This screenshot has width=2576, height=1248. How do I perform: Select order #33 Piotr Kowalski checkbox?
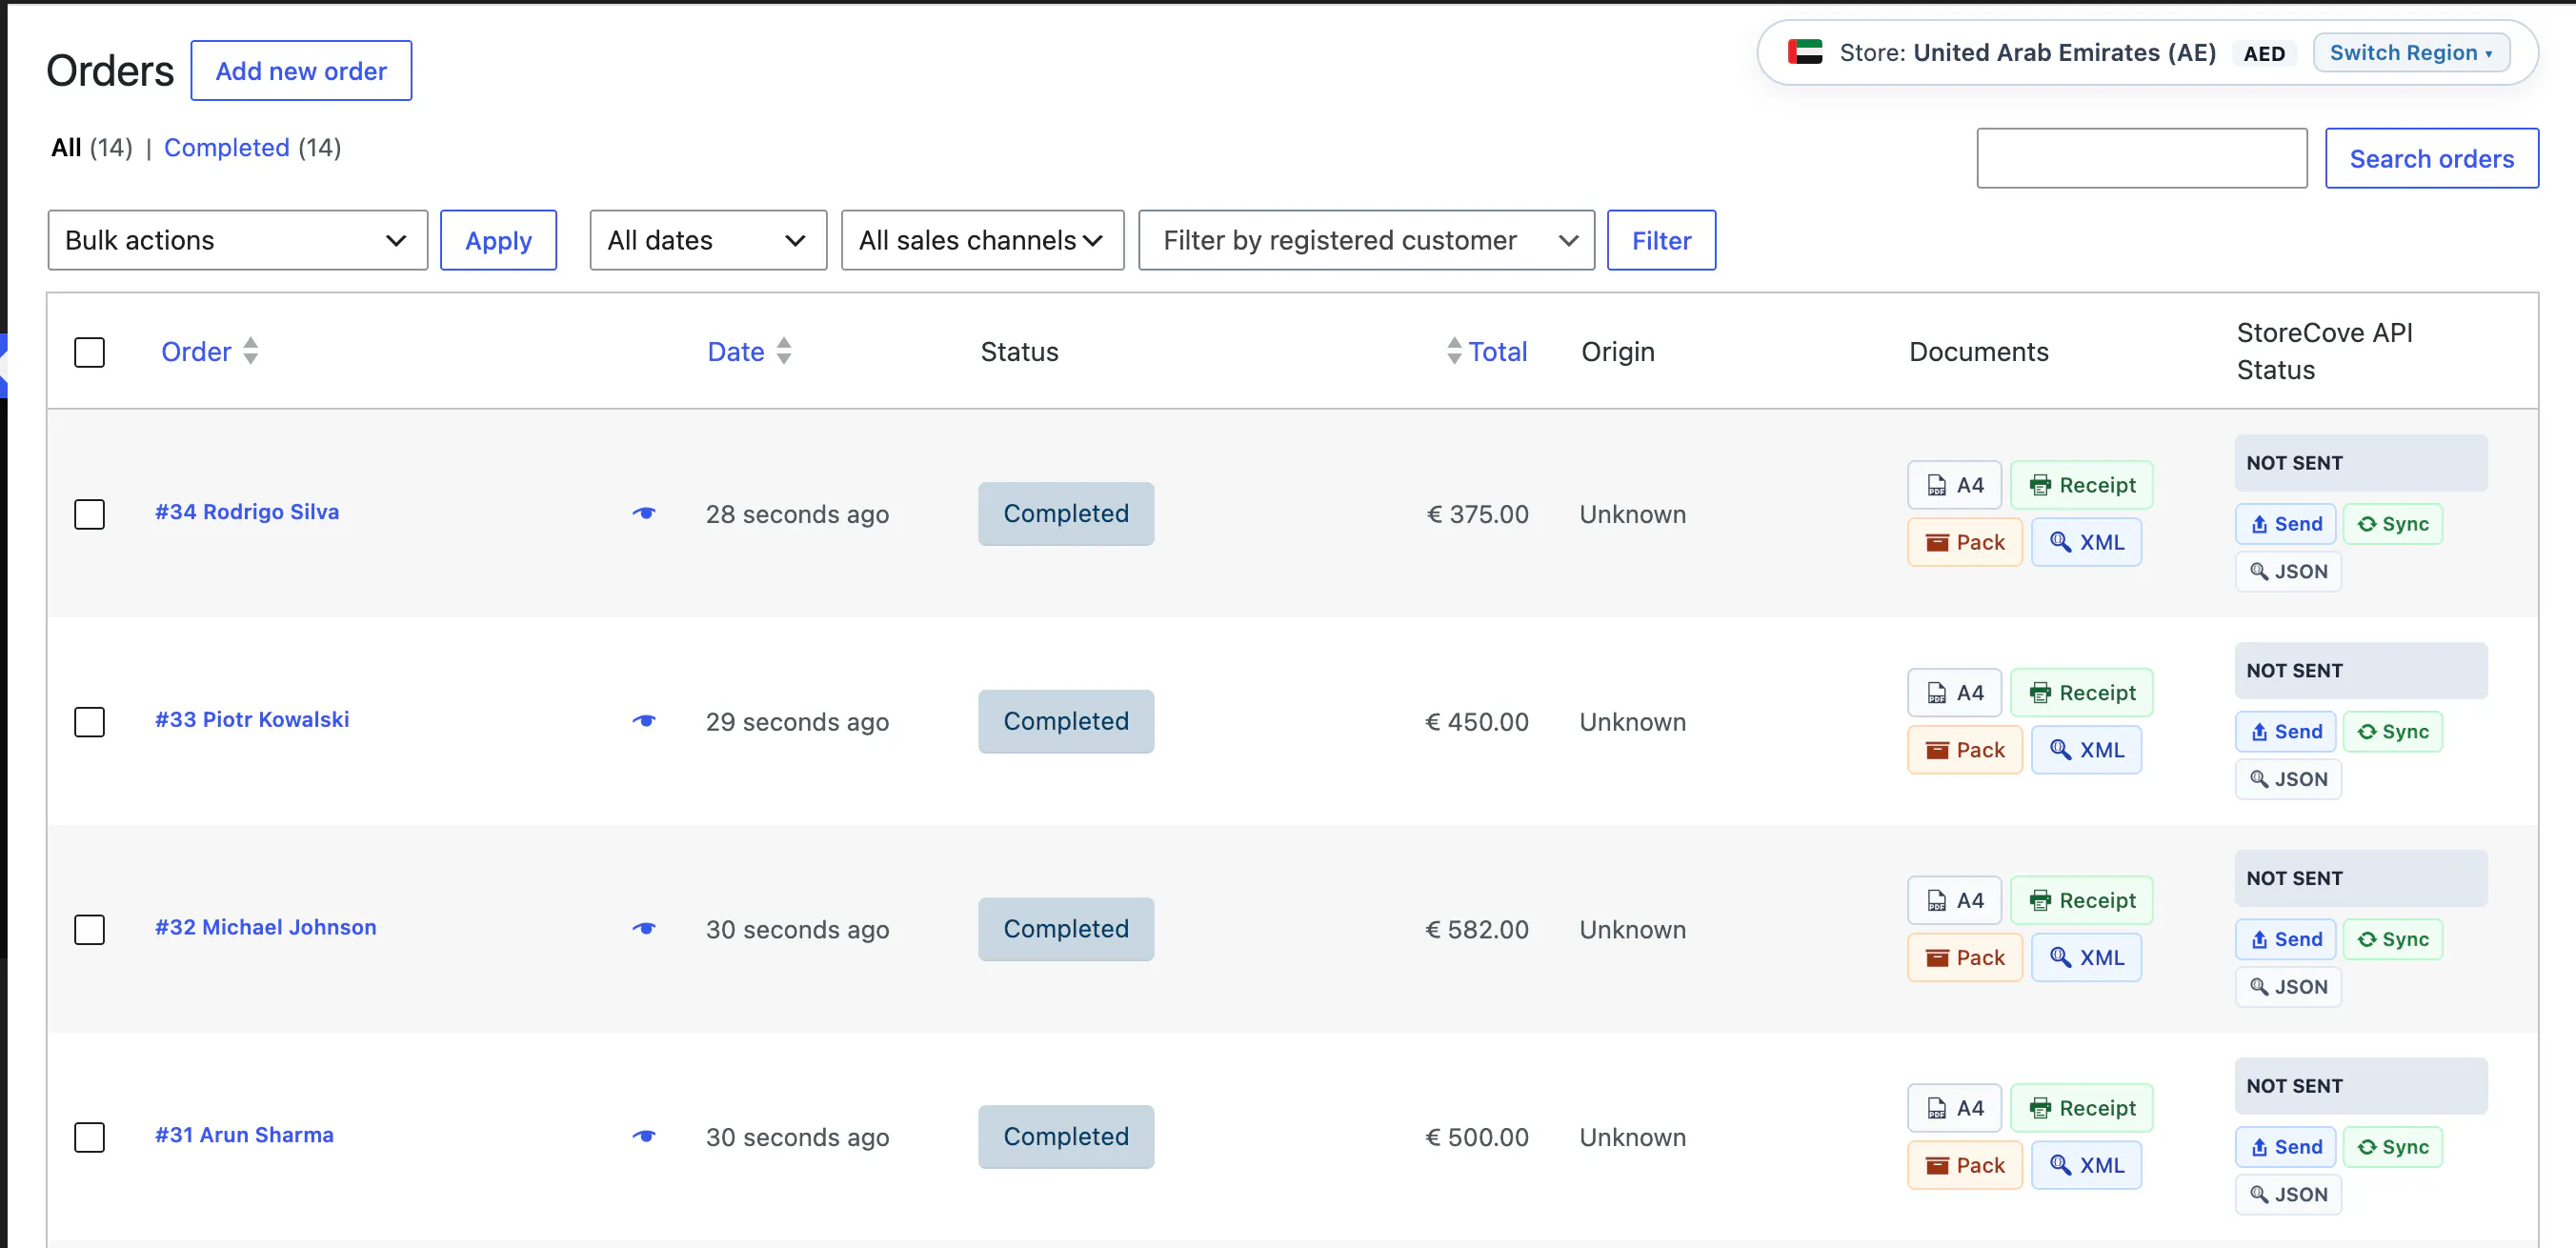89,722
